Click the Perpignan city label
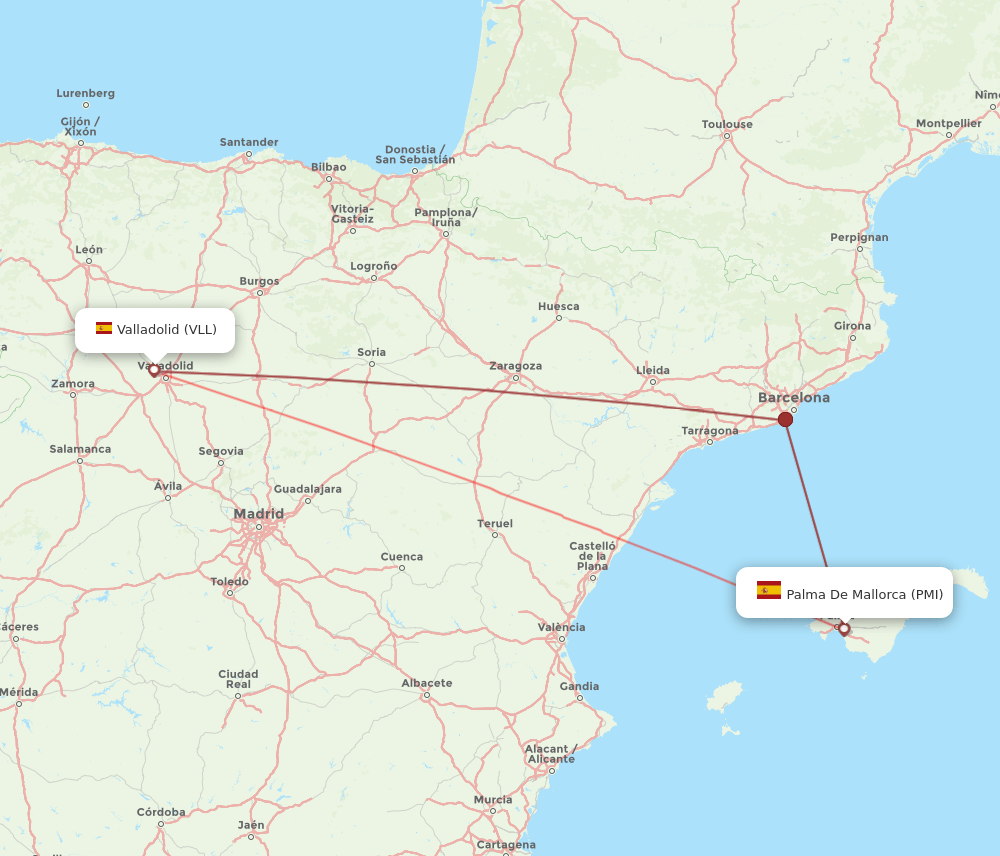Viewport: 1000px width, 856px height. (859, 237)
